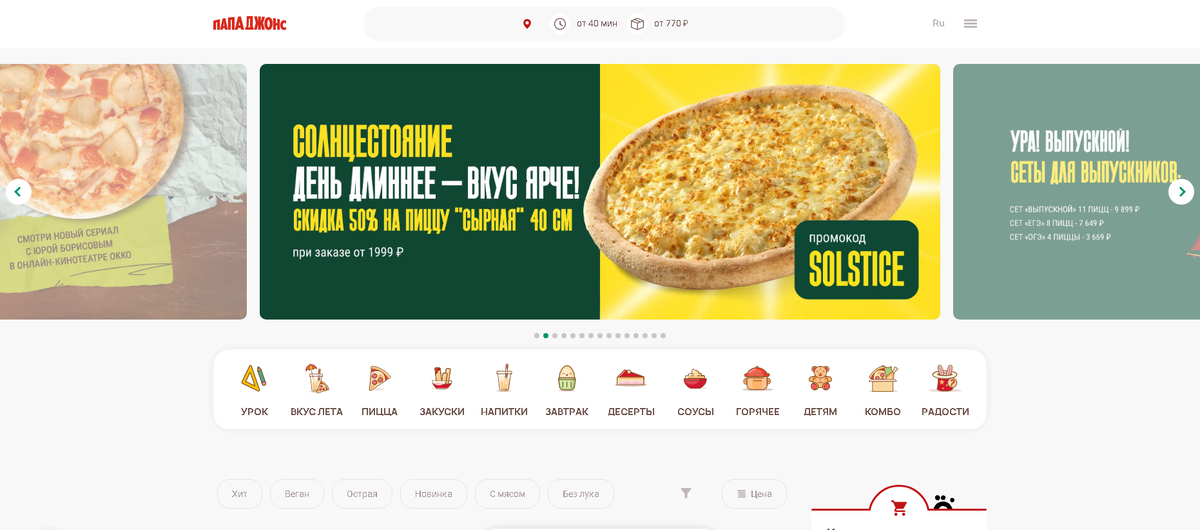The image size is (1200, 530).
Task: Open the hamburger menu
Action: [970, 23]
